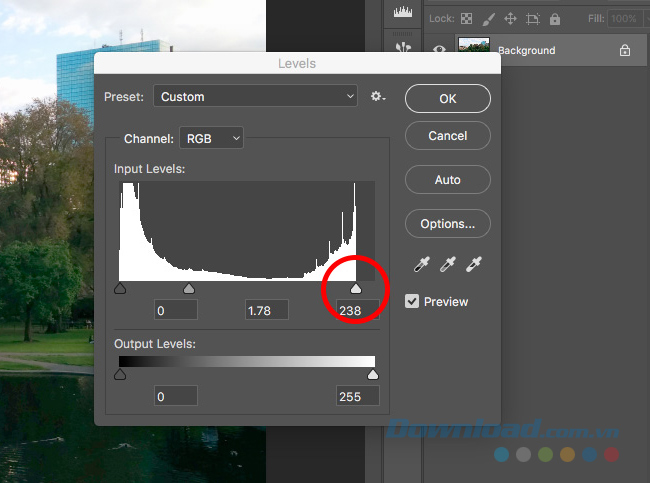The image size is (650, 483).
Task: Click the output highlights field showing 255
Action: pyautogui.click(x=358, y=396)
